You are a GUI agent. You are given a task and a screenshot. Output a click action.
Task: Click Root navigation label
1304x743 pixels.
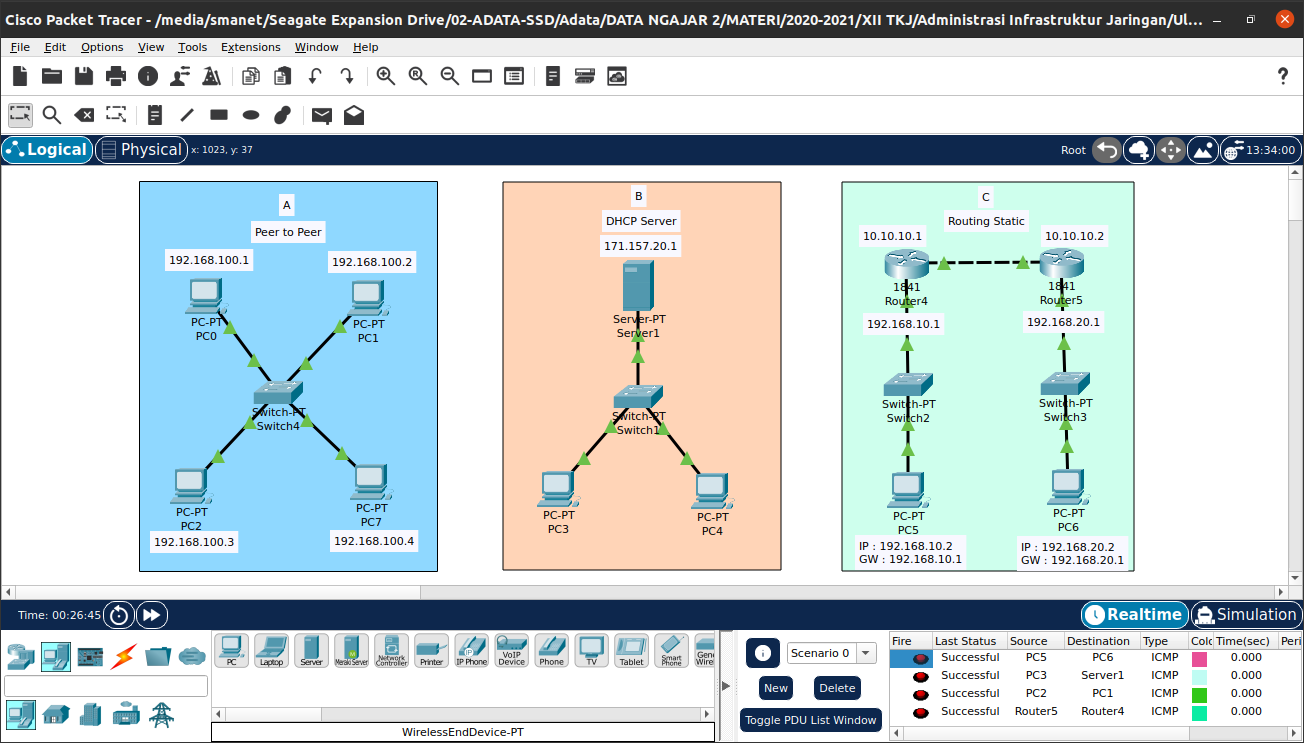pyautogui.click(x=1073, y=150)
